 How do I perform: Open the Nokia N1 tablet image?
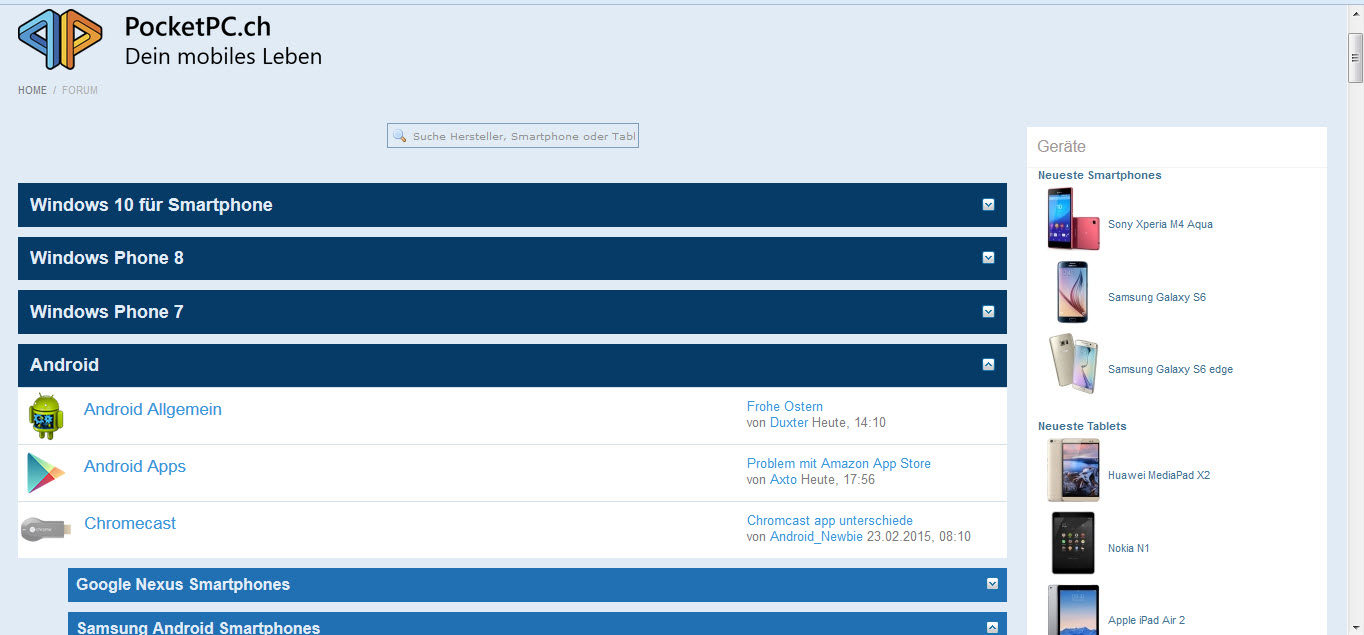tap(1073, 543)
